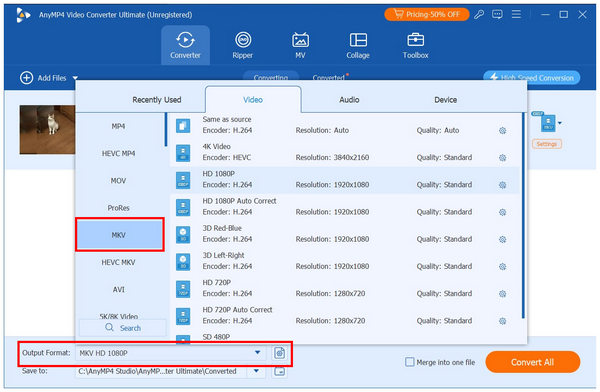Select ProRes in the format list
Screen dimensions: 600x392
pyautogui.click(x=119, y=208)
